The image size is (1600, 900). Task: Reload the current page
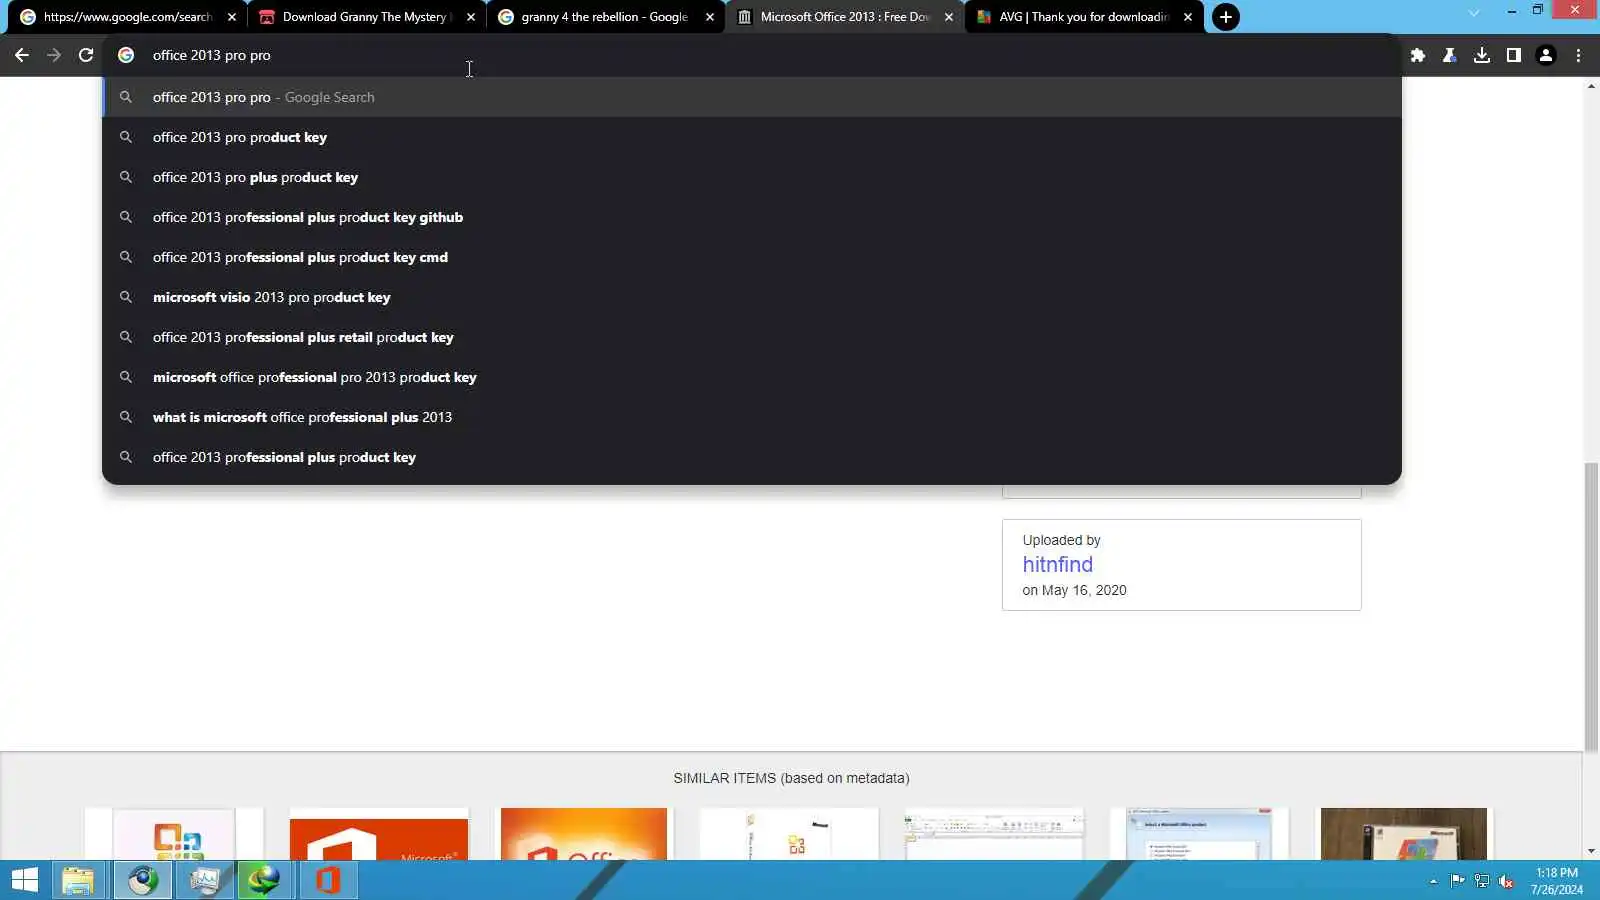86,55
